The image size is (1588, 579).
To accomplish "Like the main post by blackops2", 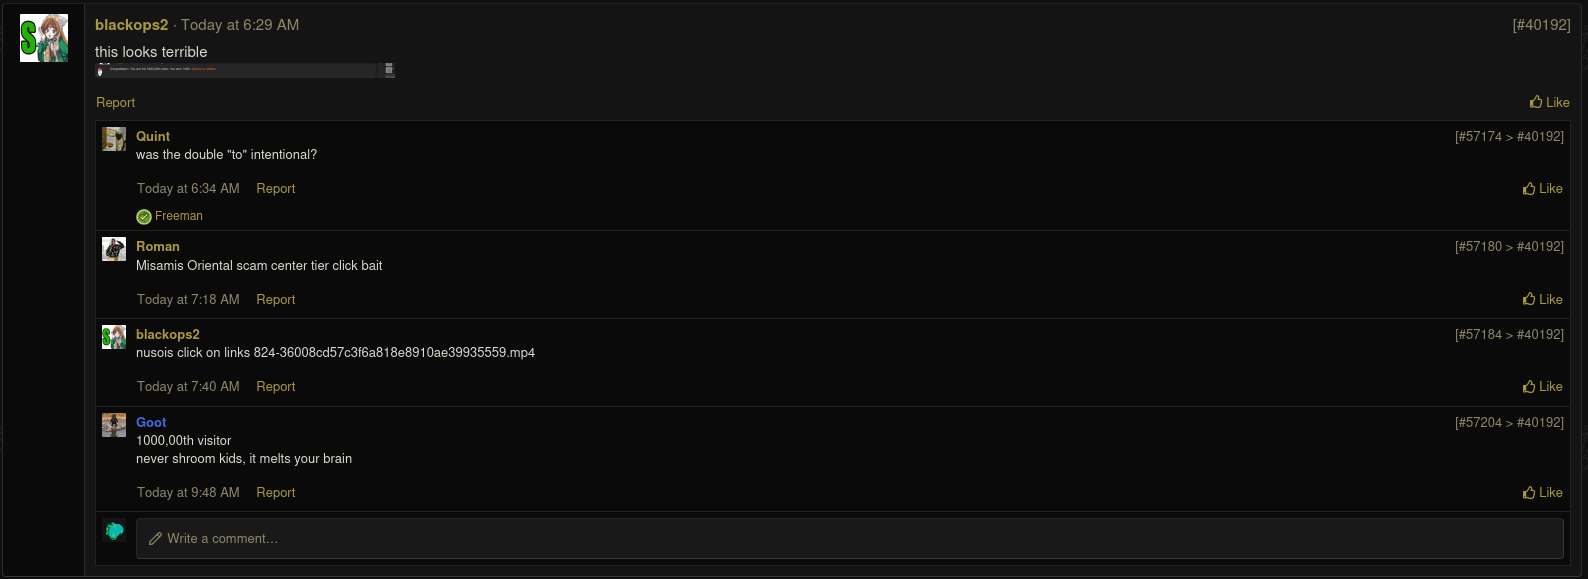I will click(x=1549, y=102).
